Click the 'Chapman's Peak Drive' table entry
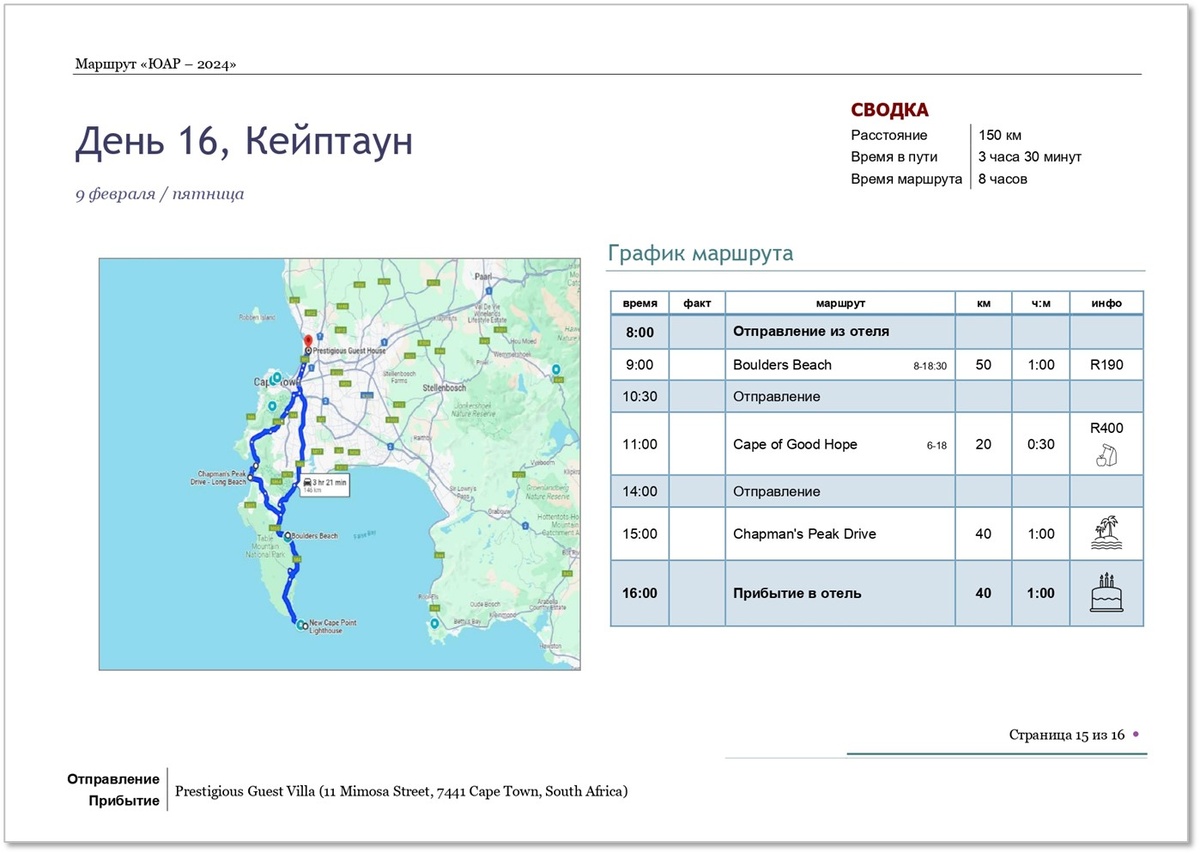The height and width of the screenshot is (854, 1200). pos(805,534)
